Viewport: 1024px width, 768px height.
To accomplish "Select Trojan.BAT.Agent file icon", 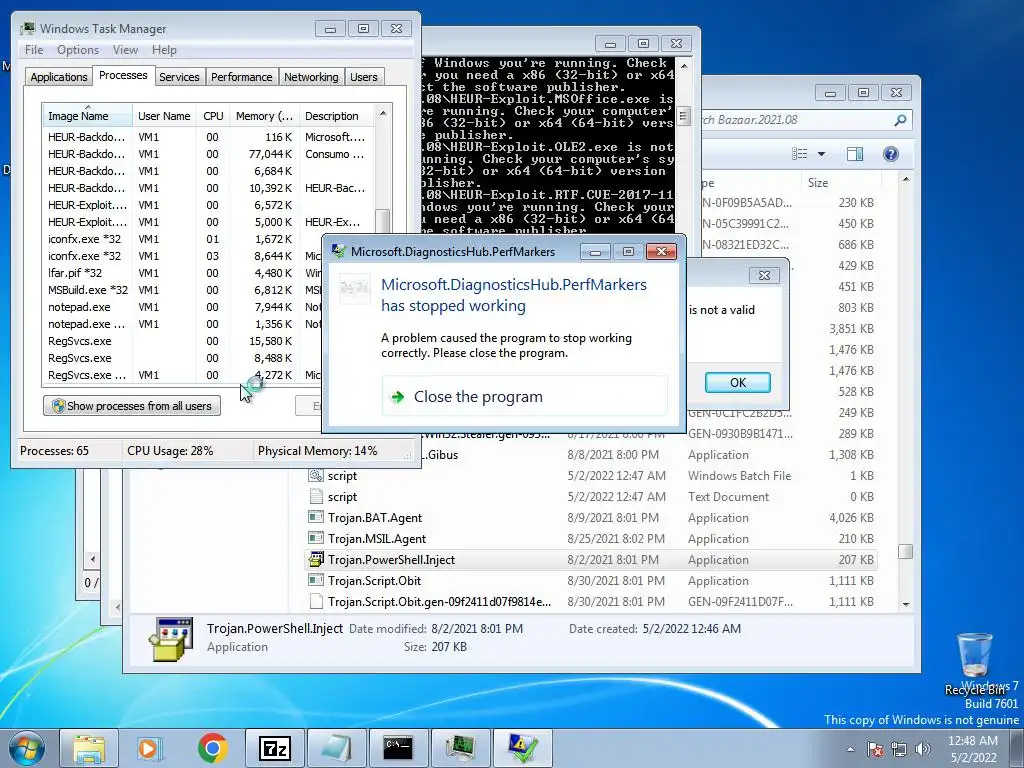I will click(x=316, y=517).
